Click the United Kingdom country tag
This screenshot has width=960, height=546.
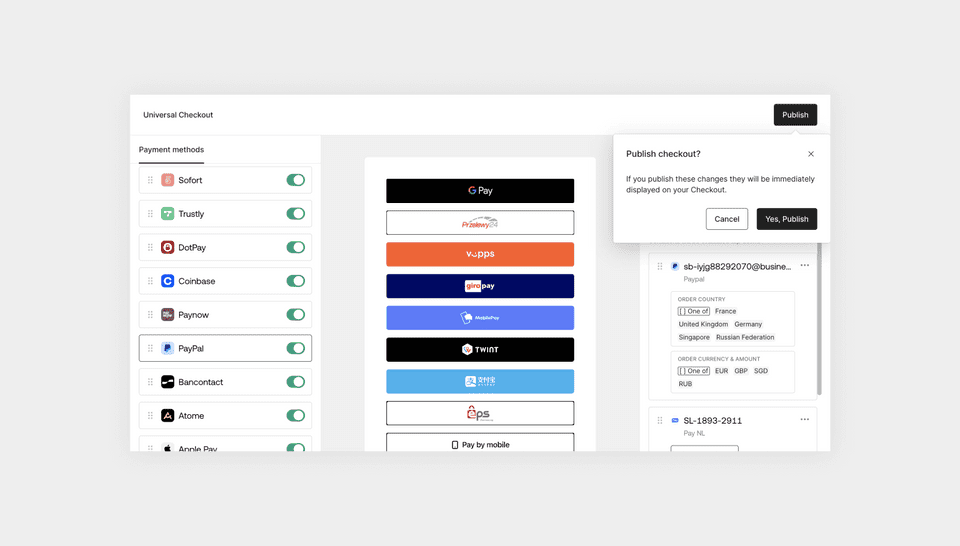pos(703,324)
